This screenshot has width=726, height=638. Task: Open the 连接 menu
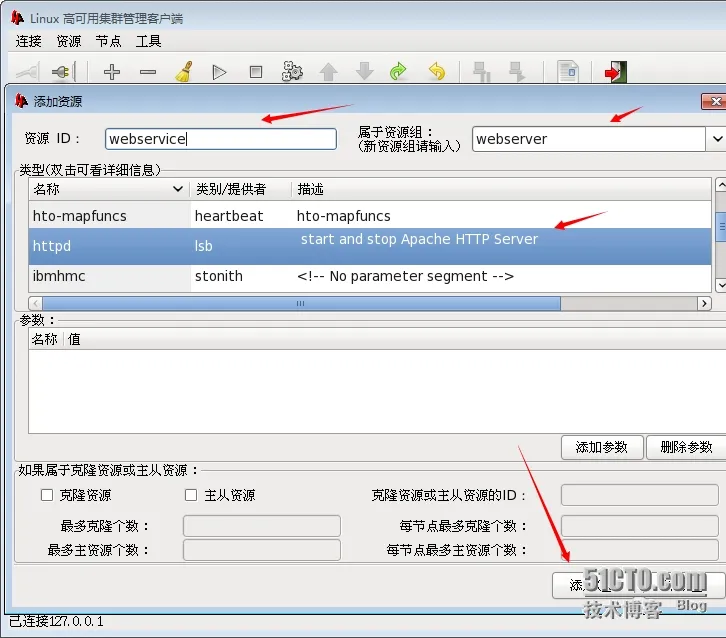click(x=29, y=41)
